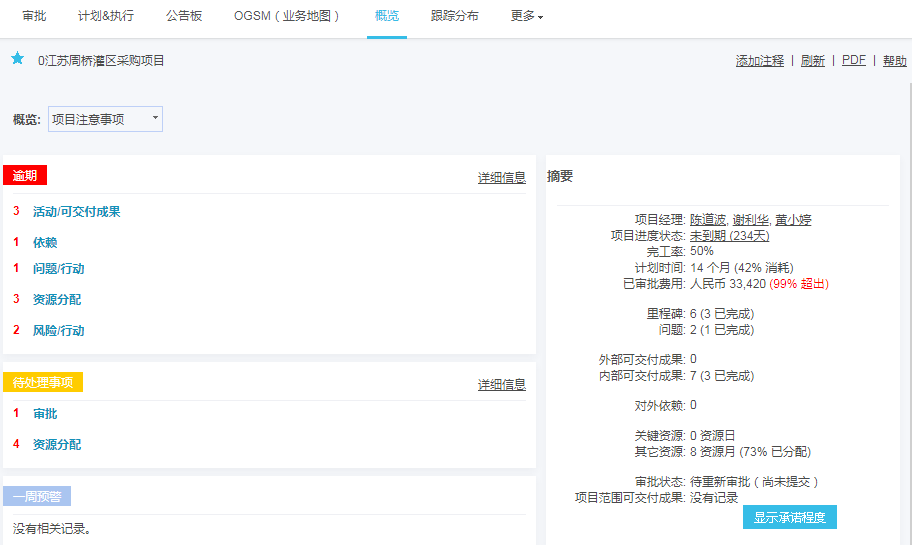Open the 计划&执行 tab
Image resolution: width=912 pixels, height=545 pixels.
(105, 17)
